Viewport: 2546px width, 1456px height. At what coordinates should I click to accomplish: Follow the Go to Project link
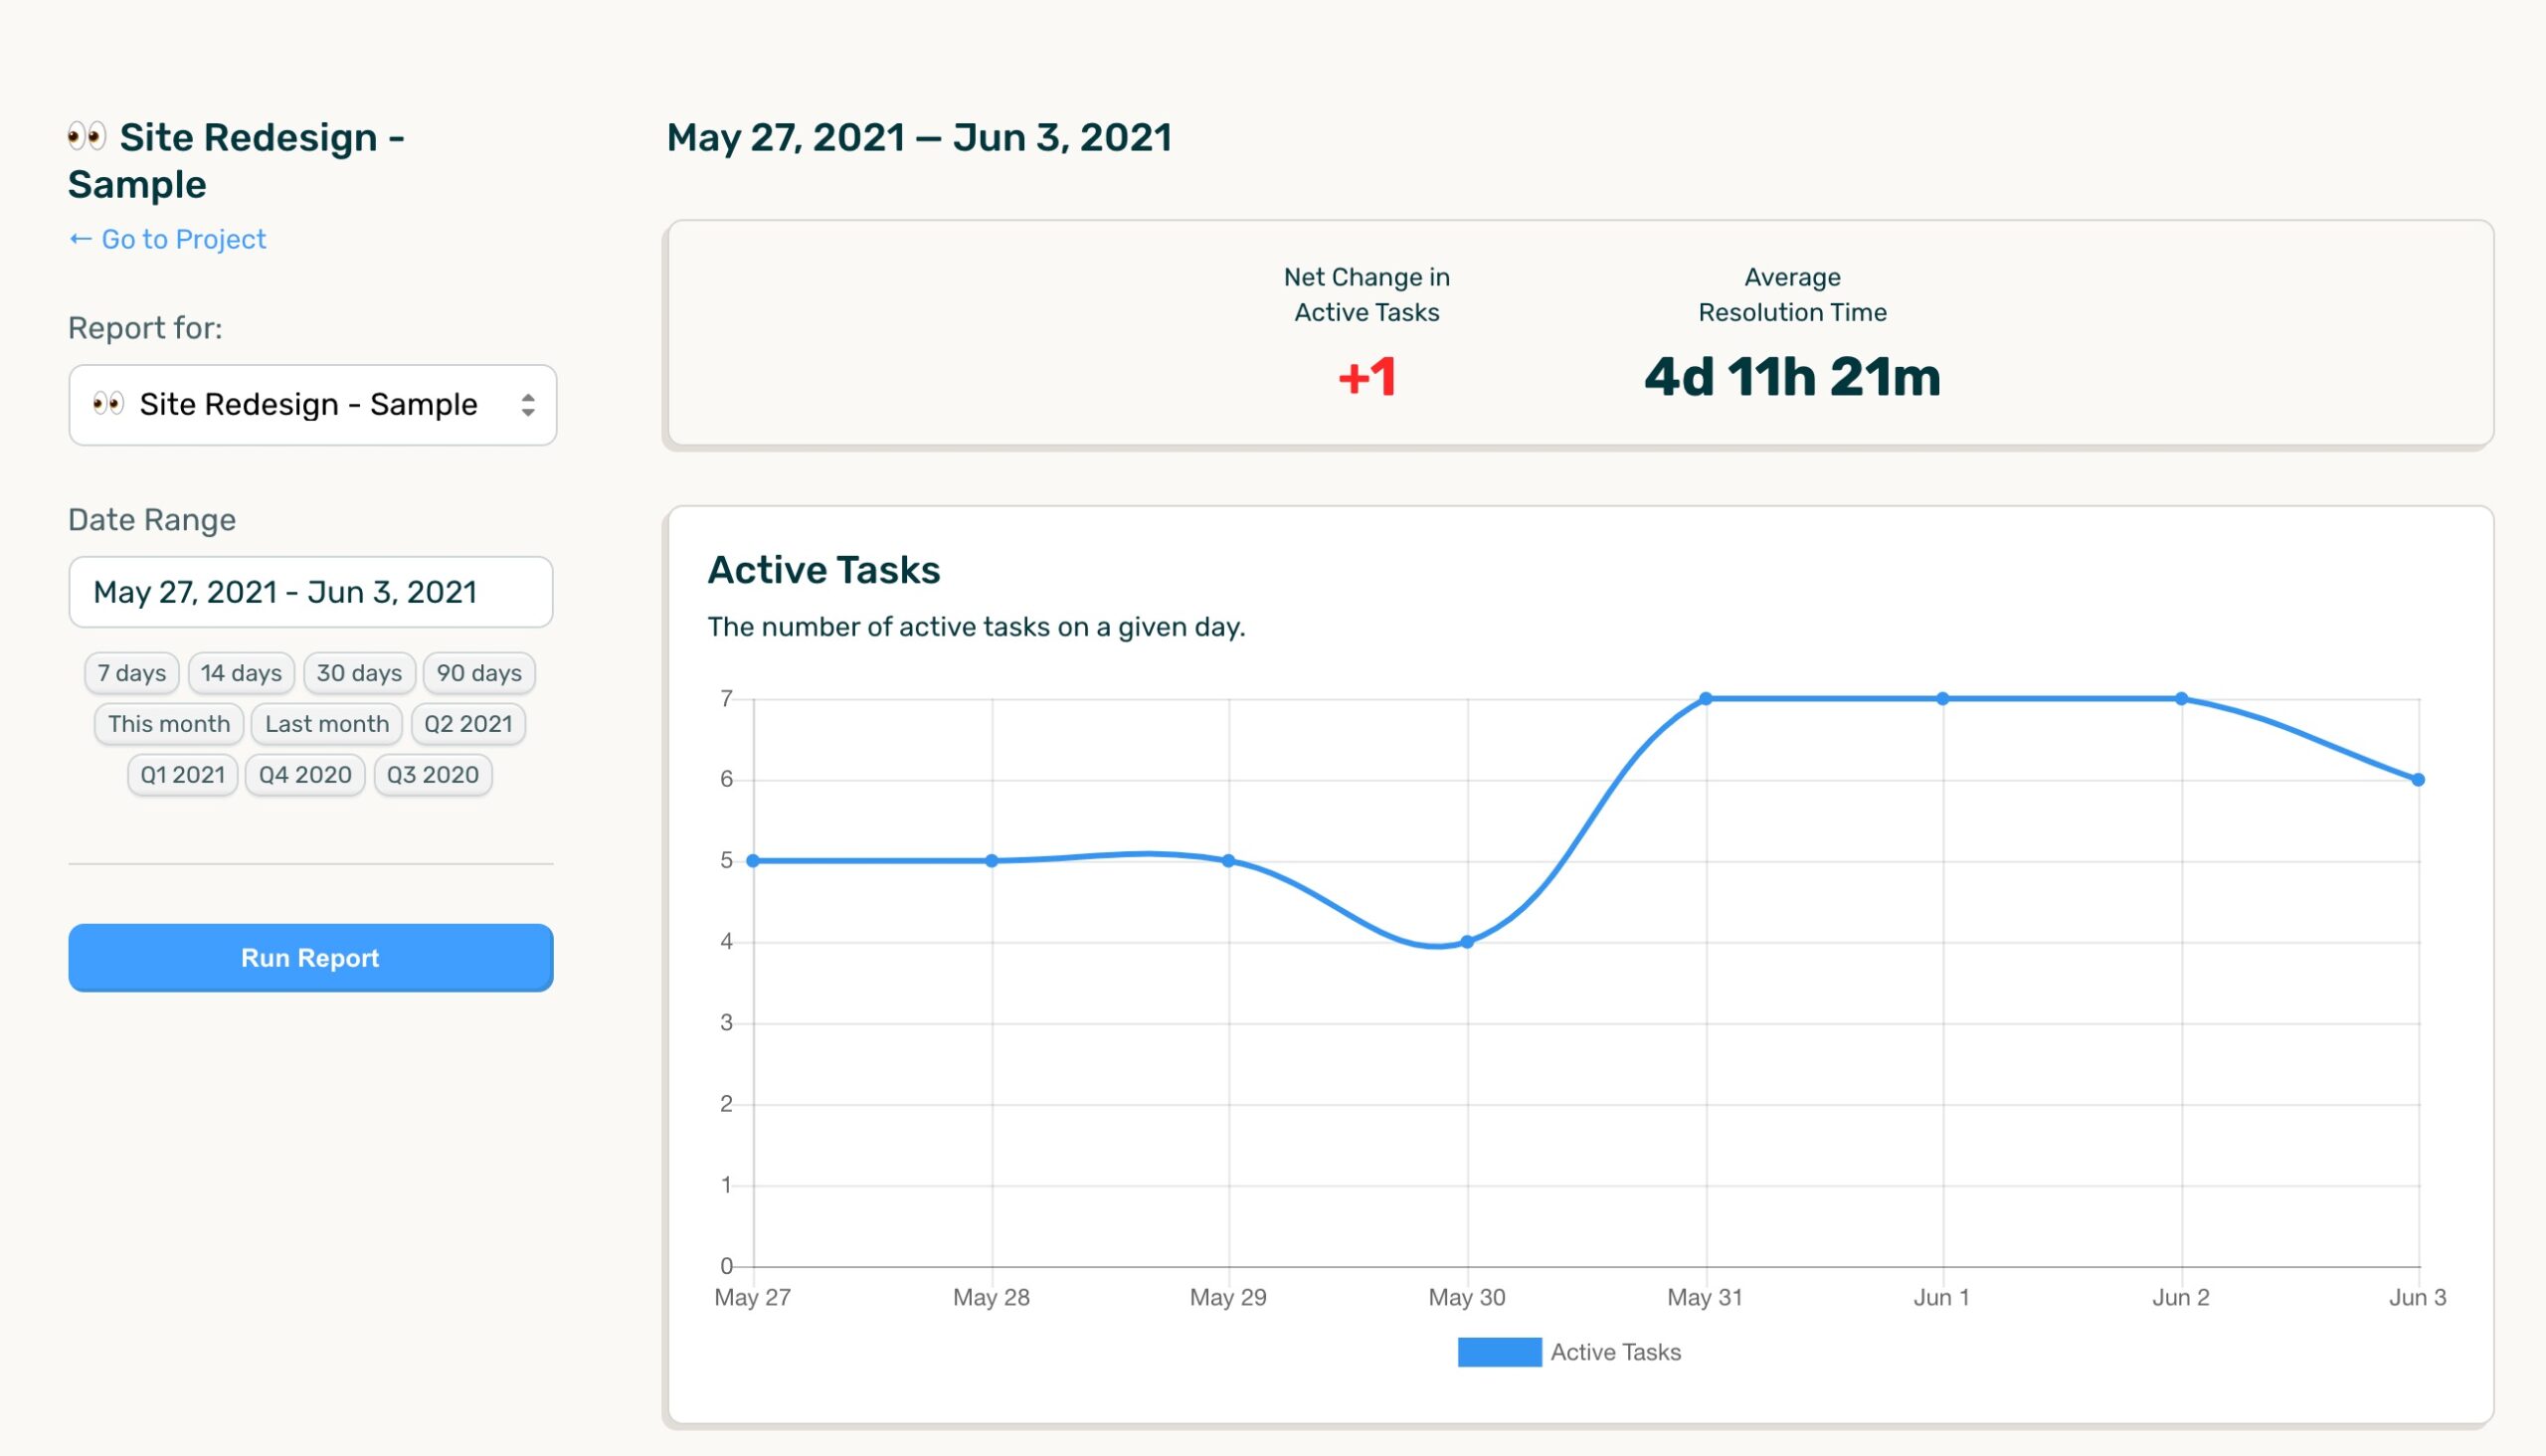[168, 239]
